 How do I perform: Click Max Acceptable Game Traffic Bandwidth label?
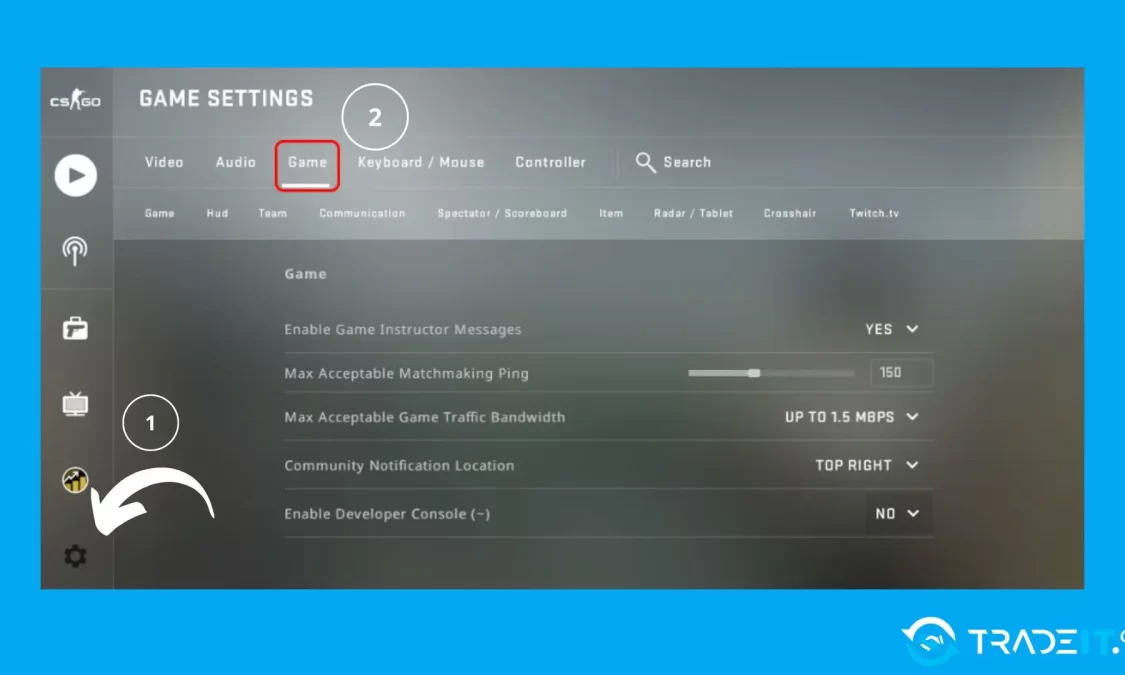[x=425, y=417]
